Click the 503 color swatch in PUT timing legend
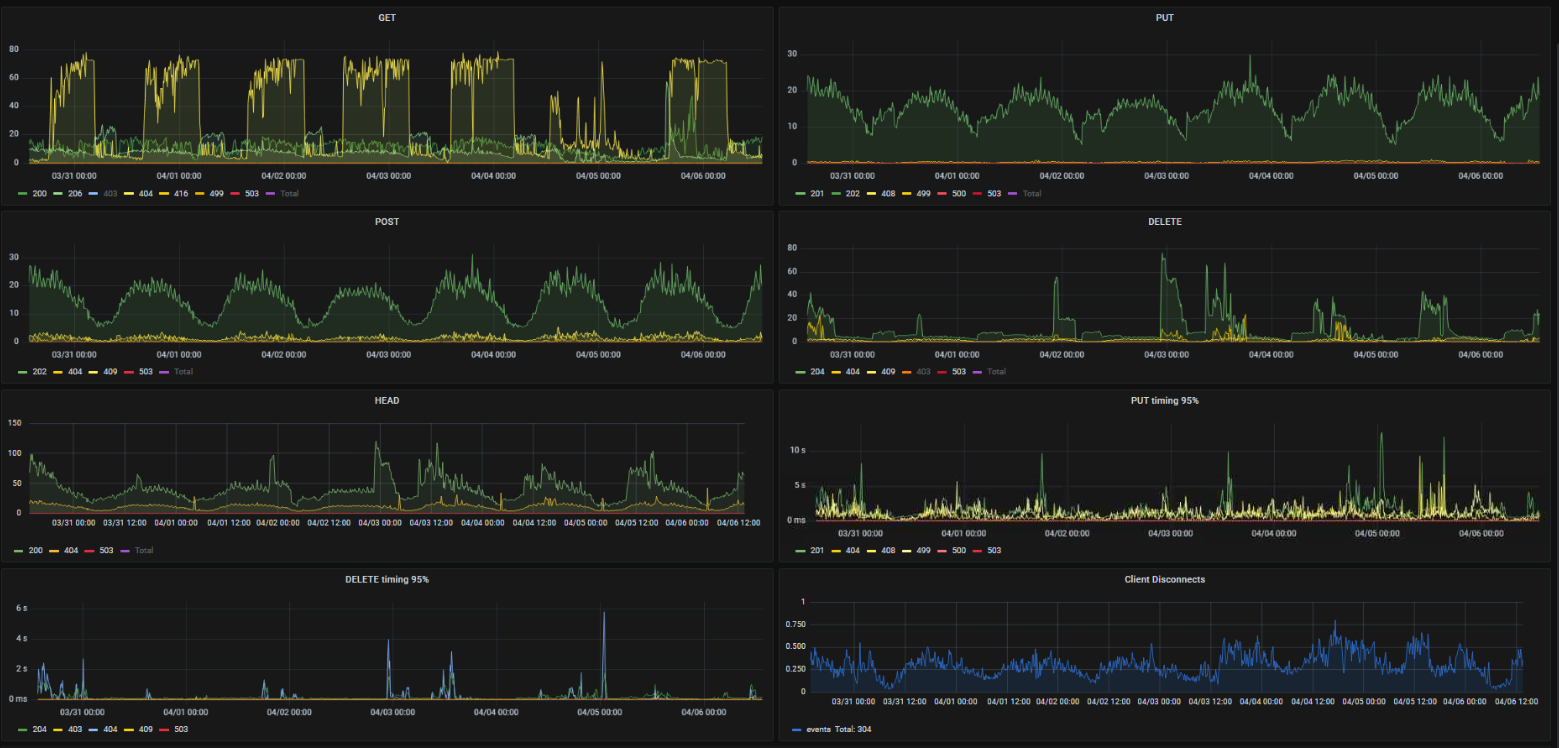This screenshot has width=1559, height=748. pyautogui.click(x=979, y=550)
